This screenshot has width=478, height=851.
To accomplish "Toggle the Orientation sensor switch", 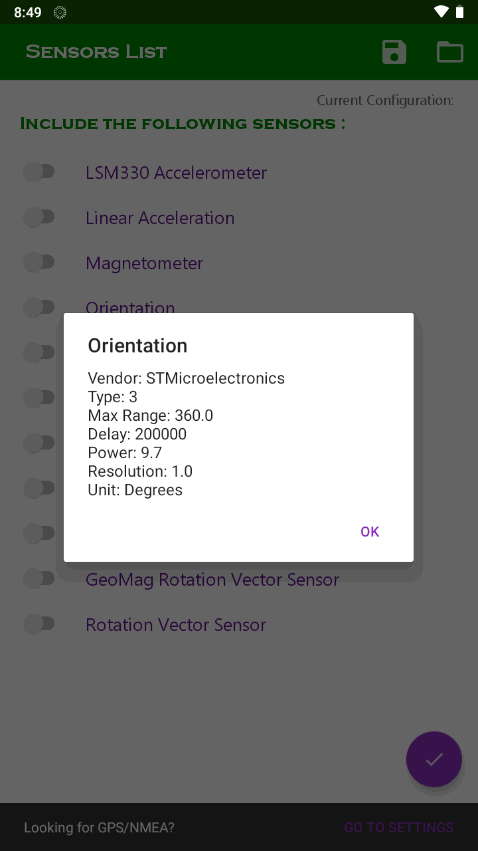I will (x=39, y=307).
